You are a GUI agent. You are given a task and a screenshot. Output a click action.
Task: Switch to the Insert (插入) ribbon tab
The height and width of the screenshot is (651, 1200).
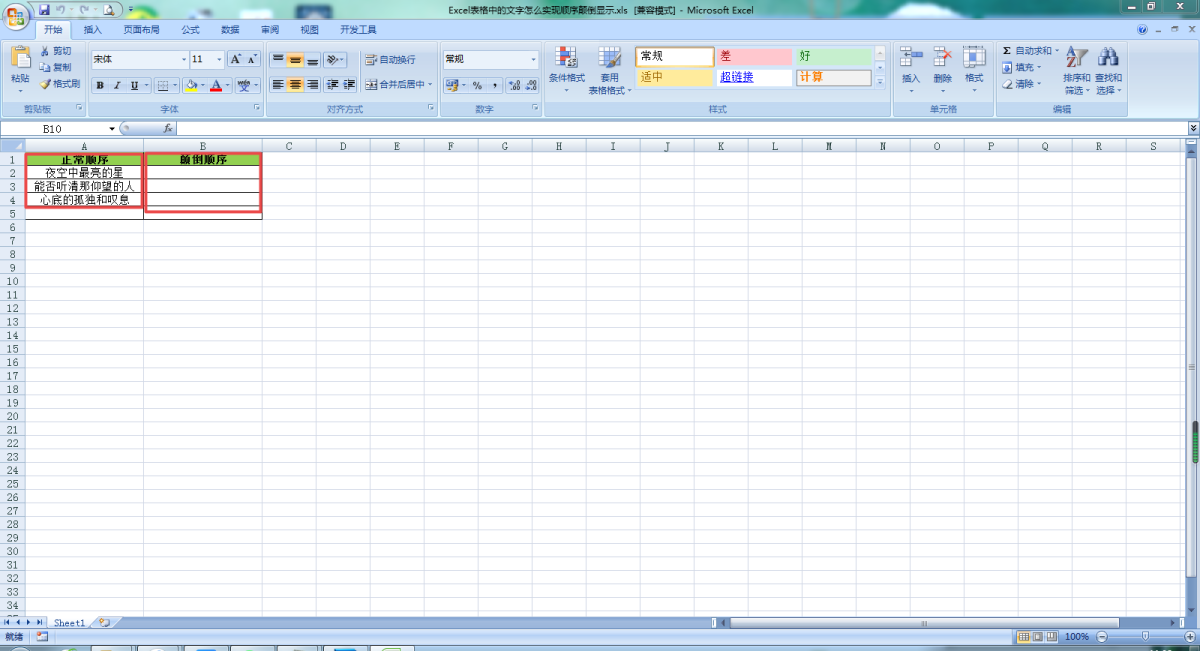(x=92, y=30)
